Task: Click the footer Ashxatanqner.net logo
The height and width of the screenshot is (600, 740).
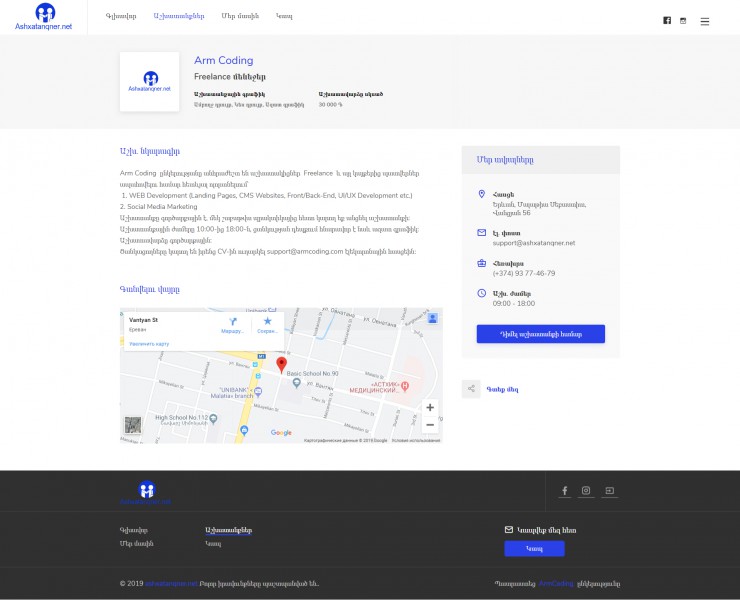Action: [146, 492]
